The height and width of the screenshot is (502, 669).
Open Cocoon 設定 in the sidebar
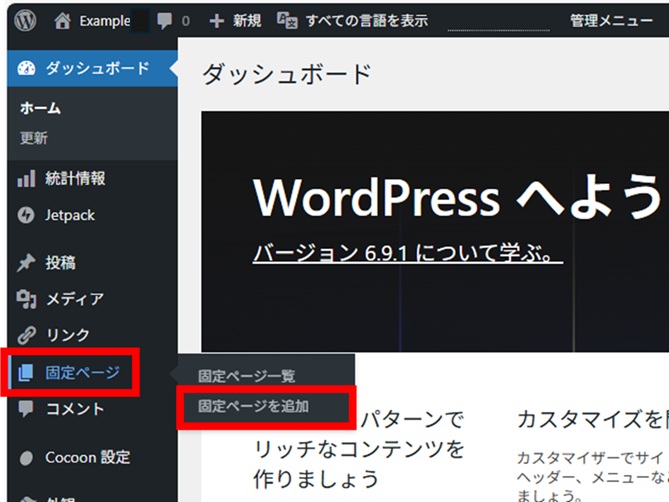pyautogui.click(x=87, y=457)
